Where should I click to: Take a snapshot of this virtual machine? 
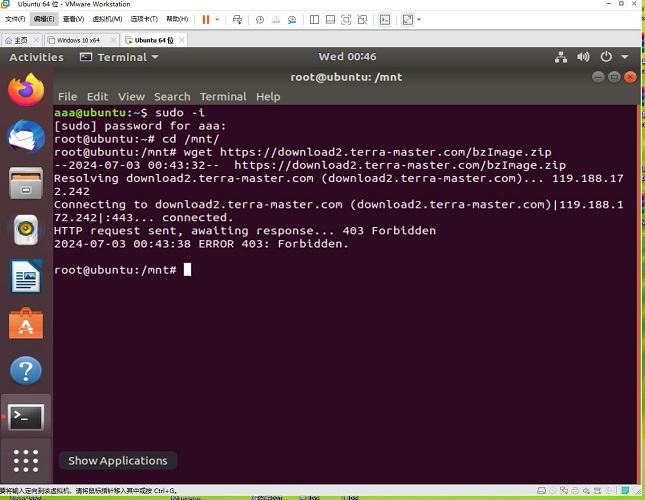point(260,19)
